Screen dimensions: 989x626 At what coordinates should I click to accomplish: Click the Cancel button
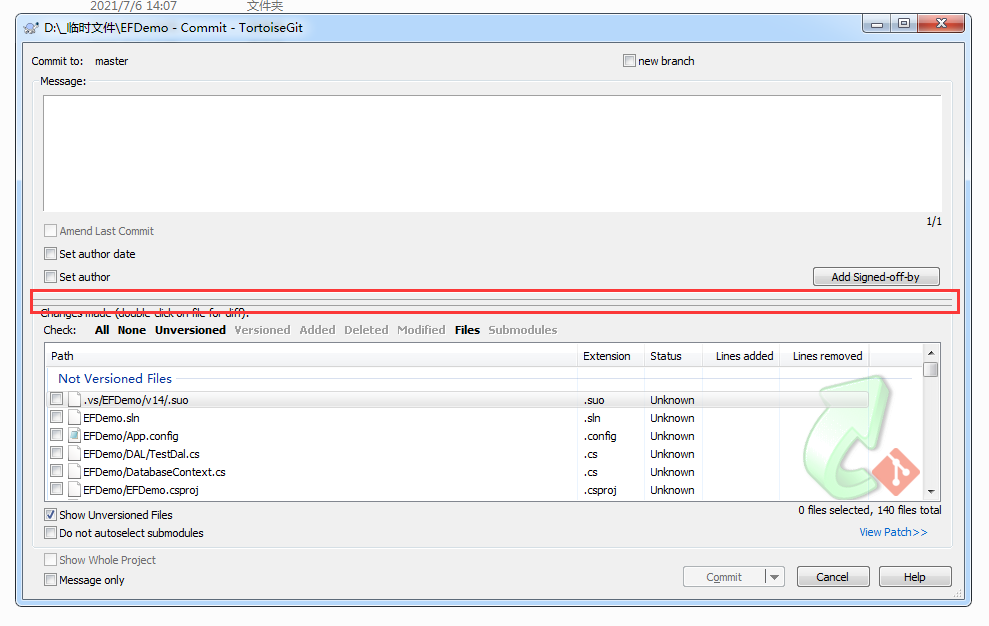coord(832,577)
